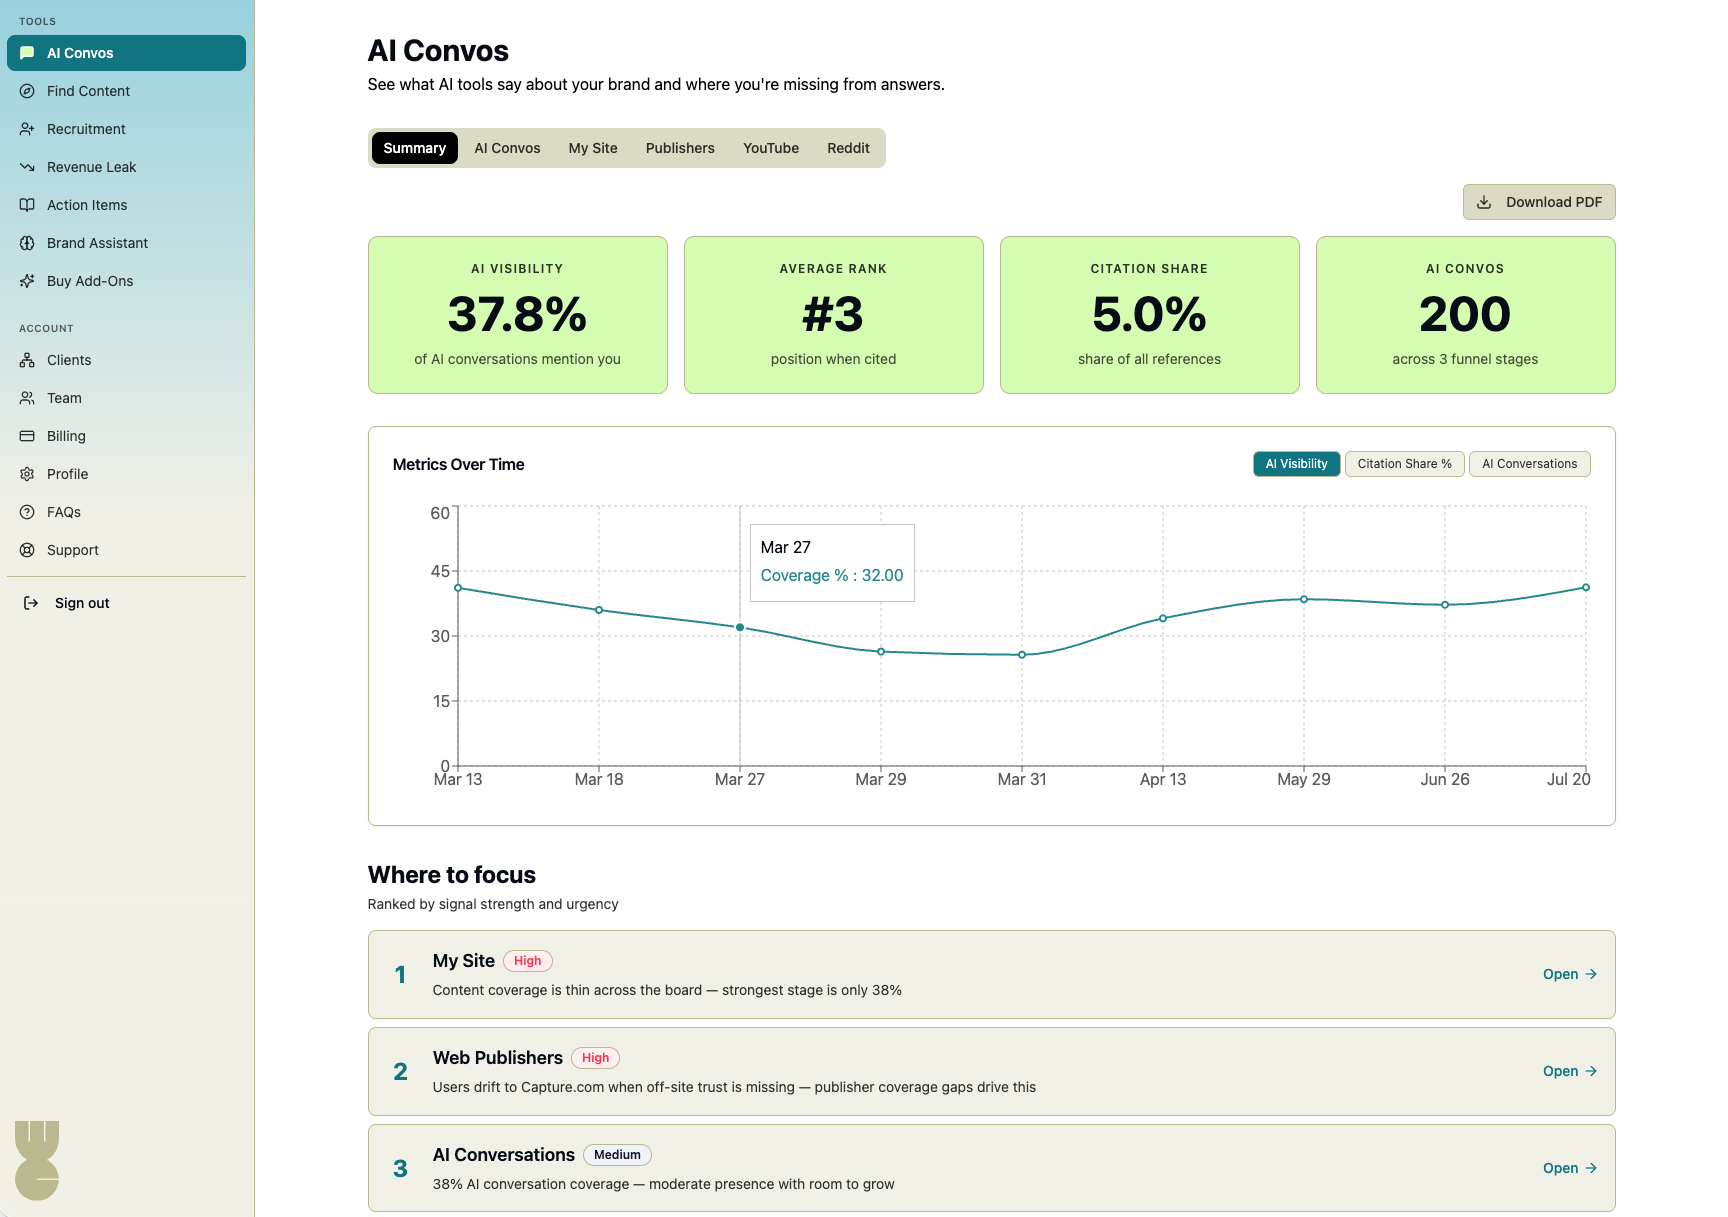Click the brand logo at sidebar bottom
The width and height of the screenshot is (1728, 1217).
37,1160
